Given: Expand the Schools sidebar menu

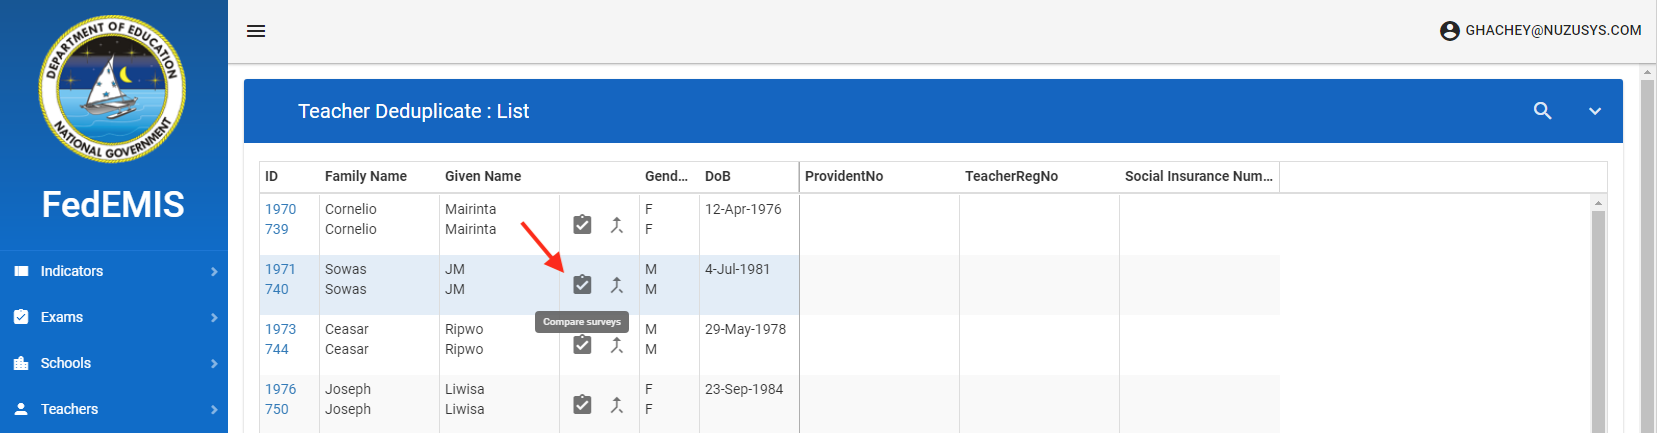Looking at the screenshot, I should click(114, 363).
